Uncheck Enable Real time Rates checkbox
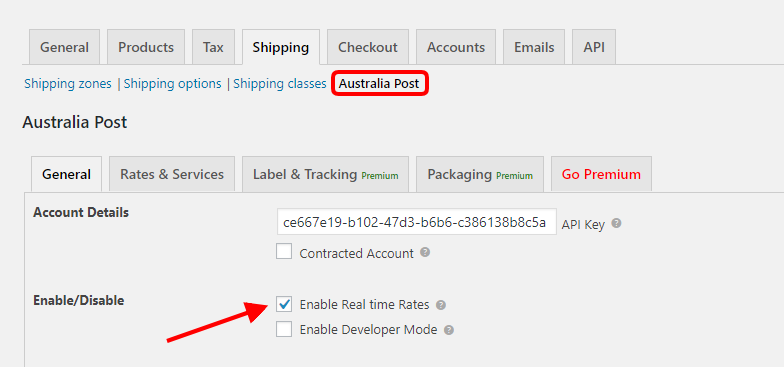The height and width of the screenshot is (367, 784). (284, 304)
